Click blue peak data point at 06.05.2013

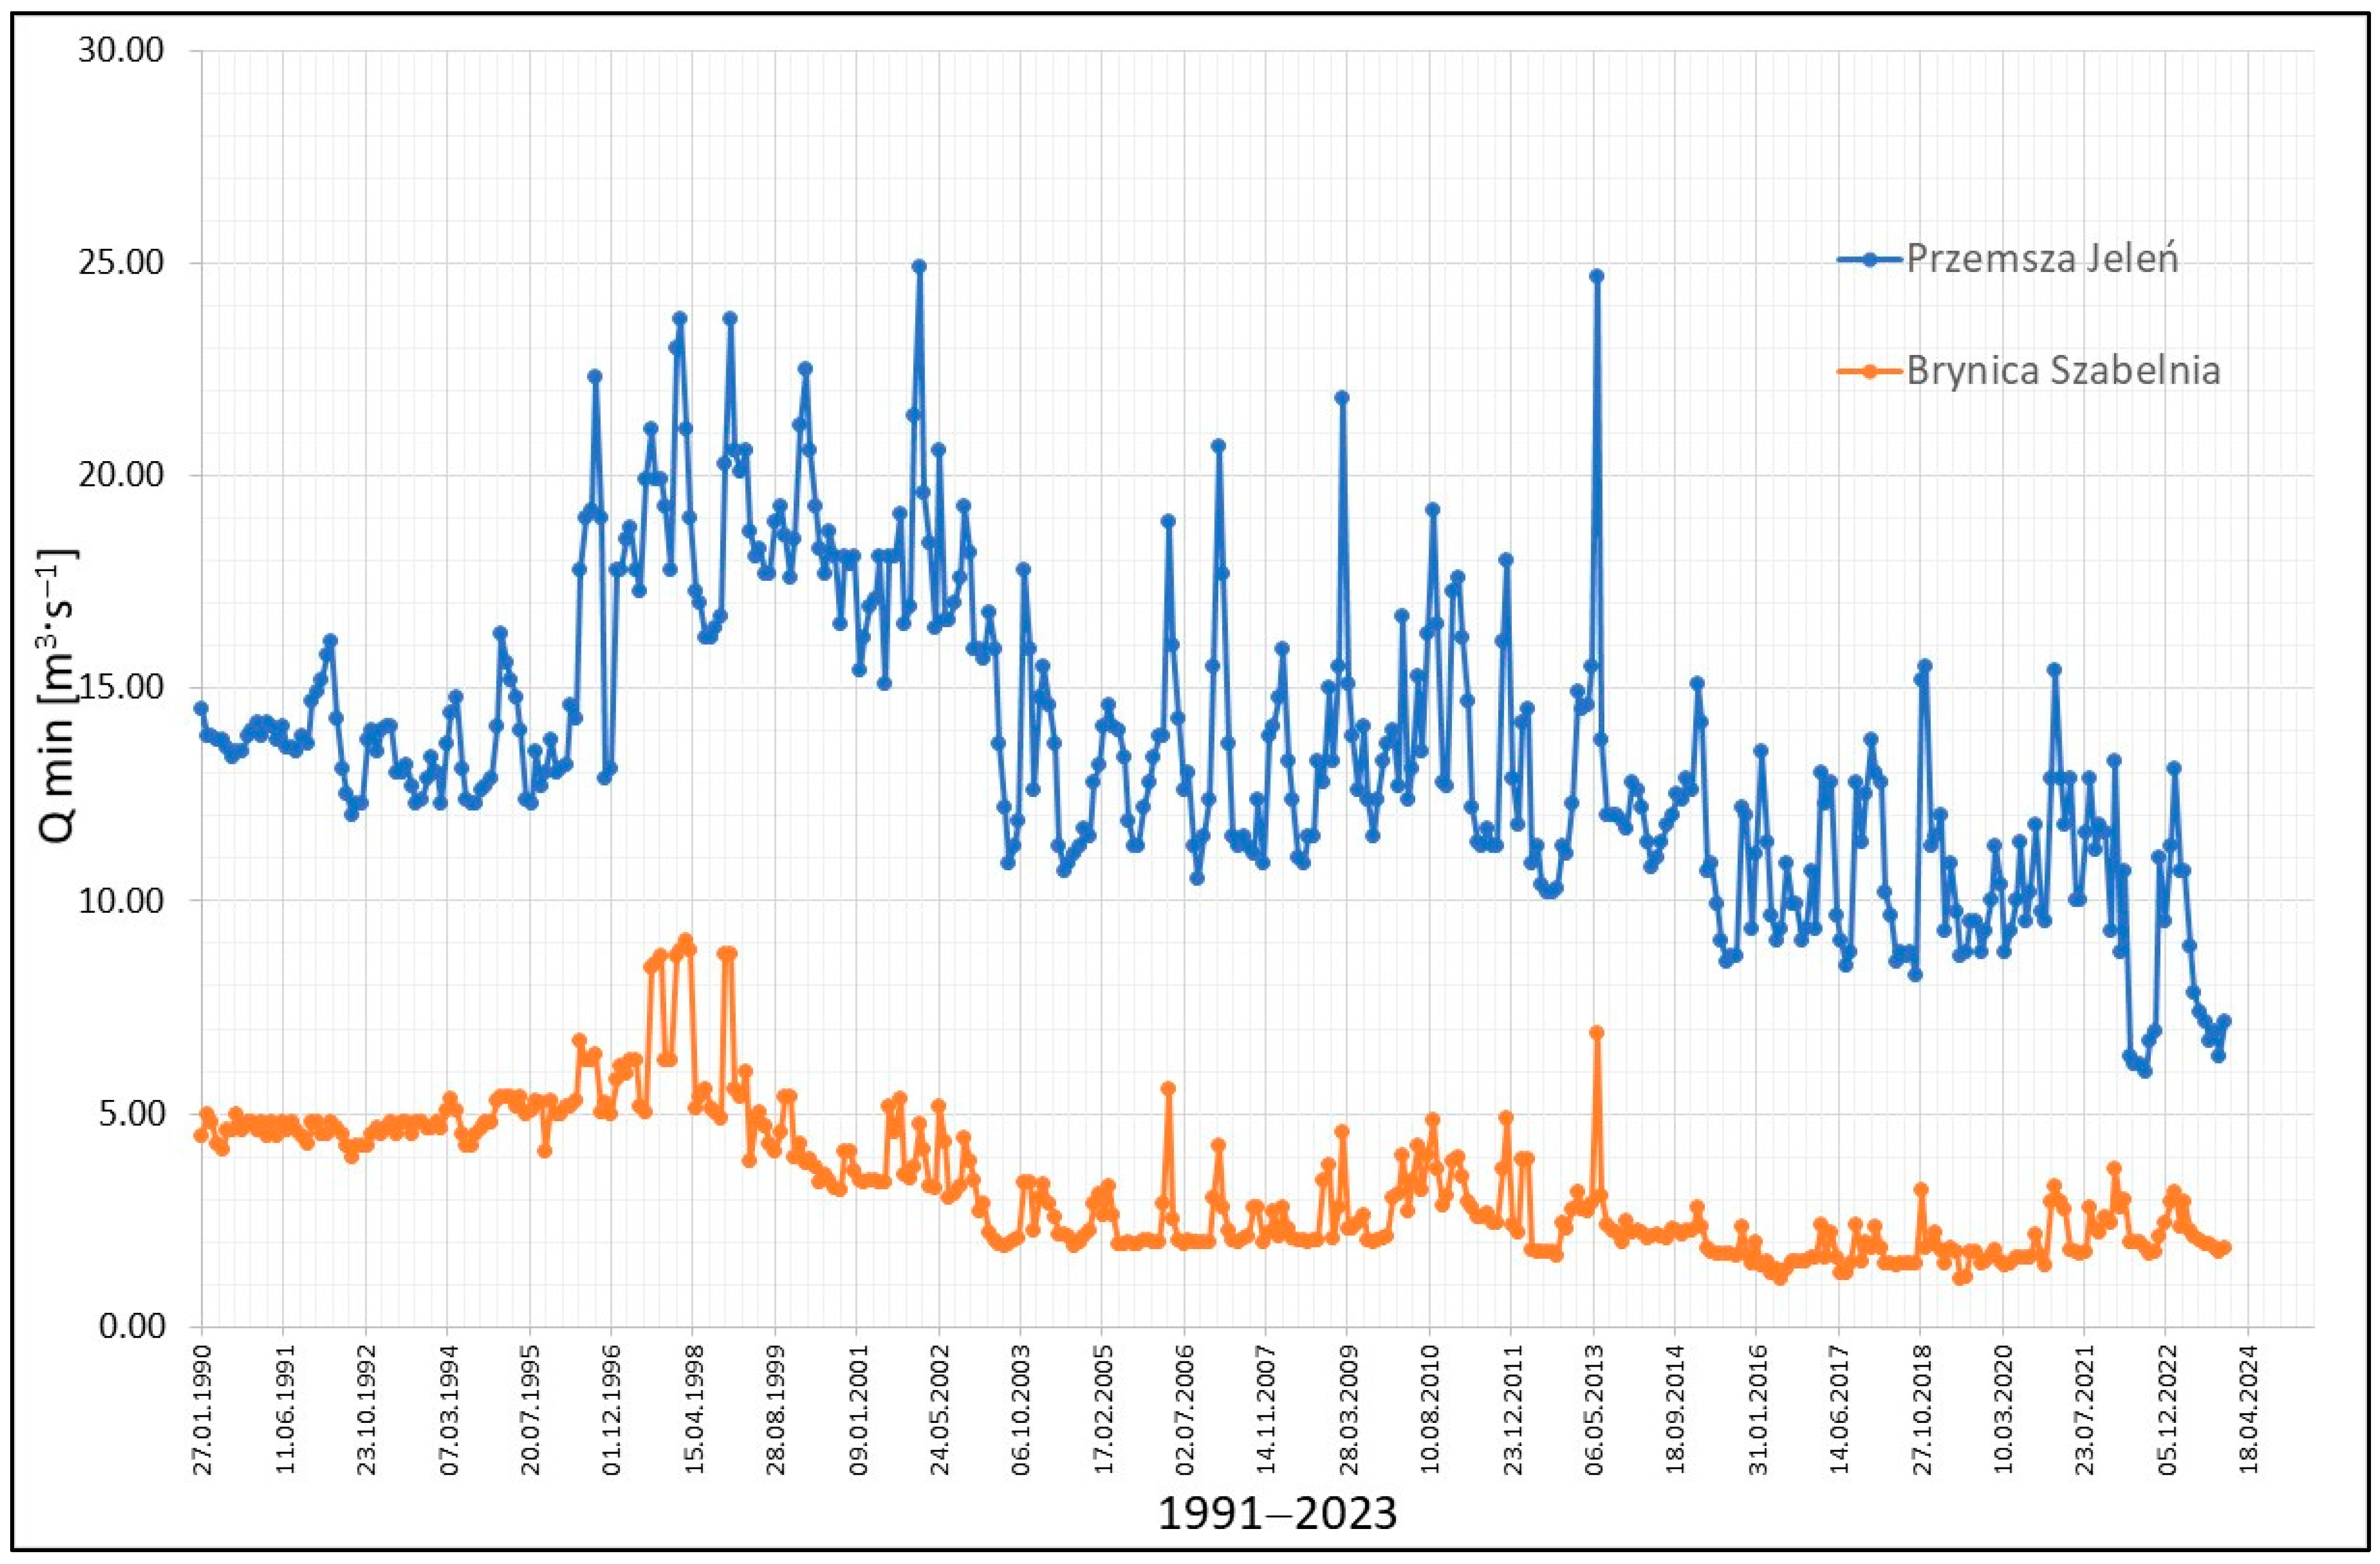tap(1597, 276)
